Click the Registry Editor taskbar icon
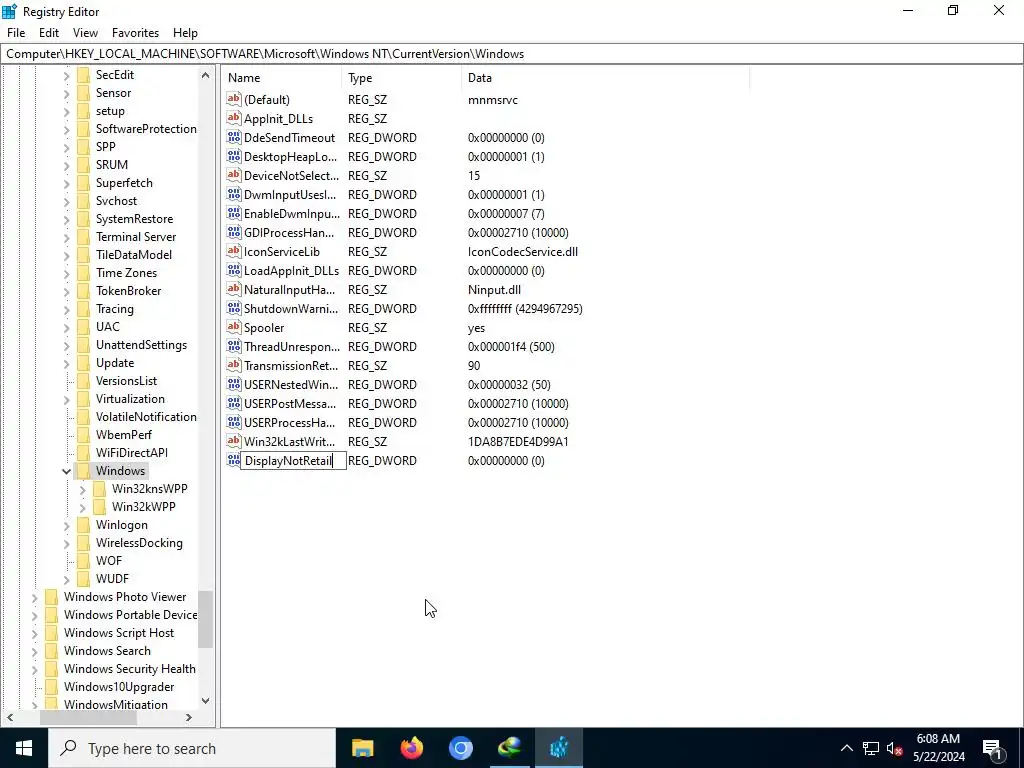This screenshot has width=1024, height=768. click(558, 748)
